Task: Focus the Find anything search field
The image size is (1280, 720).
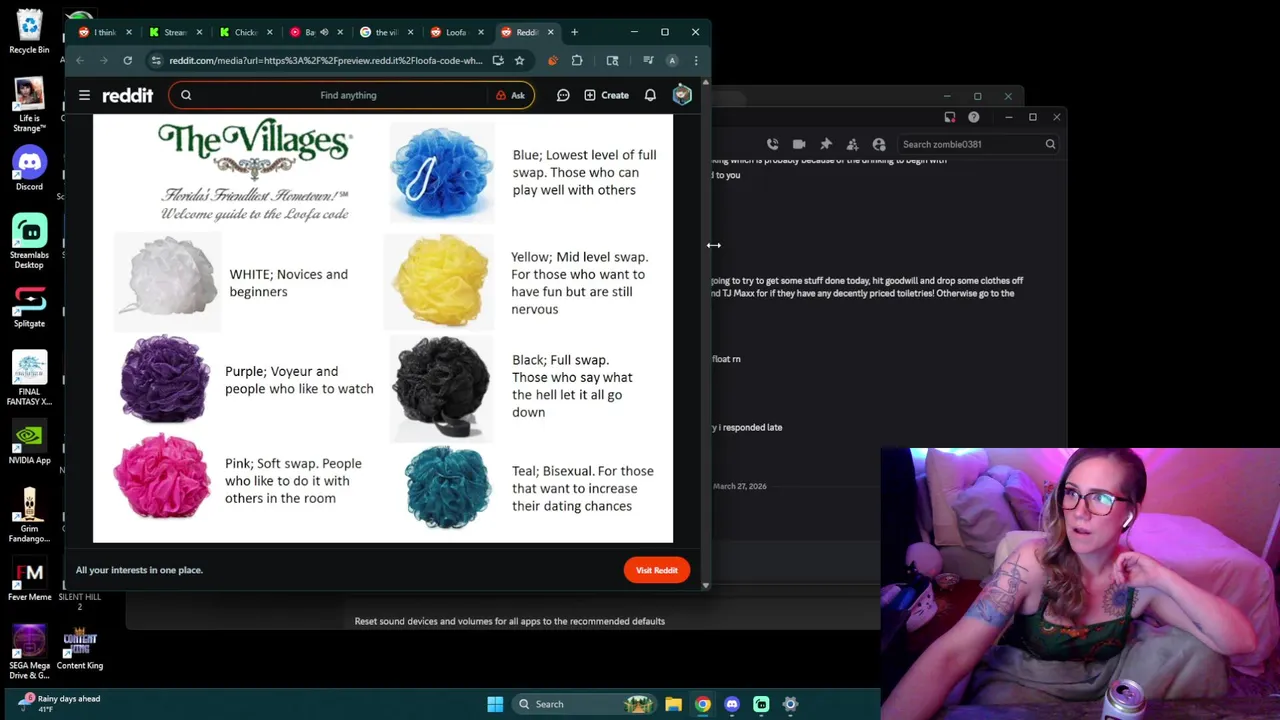Action: pyautogui.click(x=348, y=95)
